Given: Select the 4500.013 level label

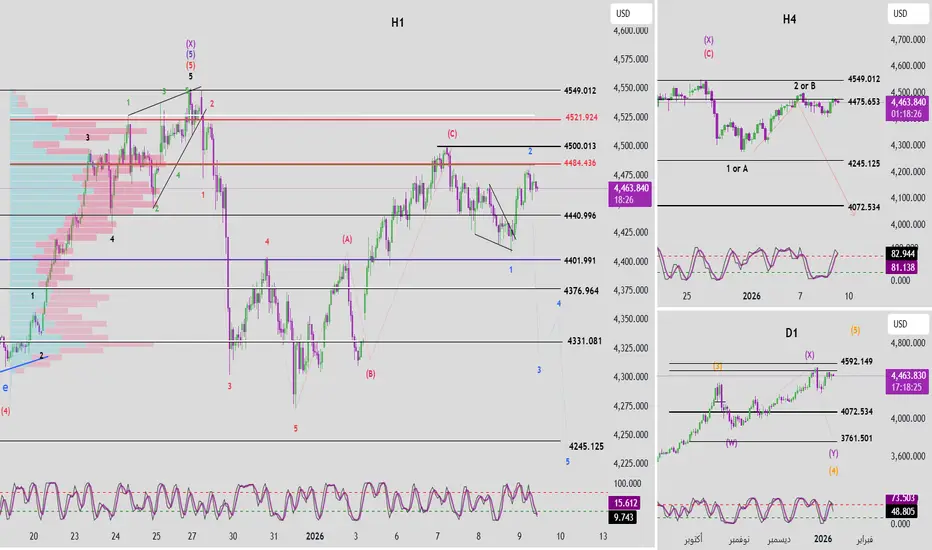Looking at the screenshot, I should tap(580, 146).
